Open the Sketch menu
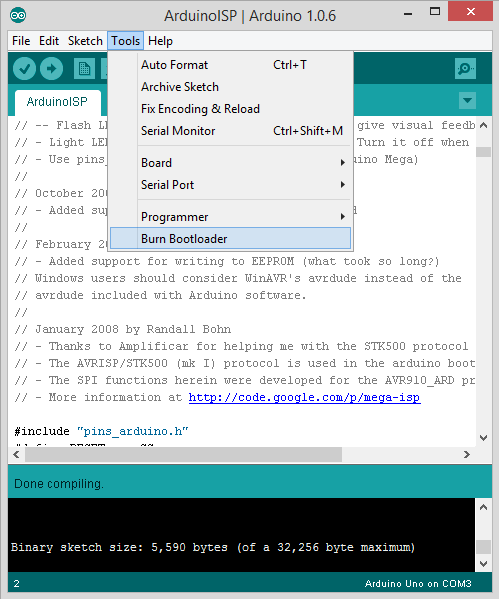499x599 pixels. pos(85,41)
